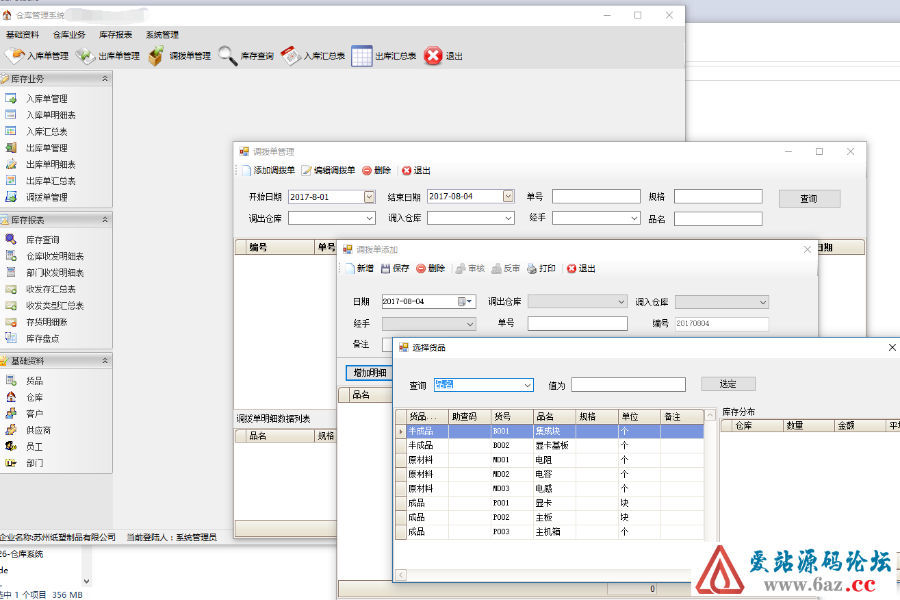Open 调拨单管理 in the main toolbar
This screenshot has width=900, height=600.
point(179,56)
